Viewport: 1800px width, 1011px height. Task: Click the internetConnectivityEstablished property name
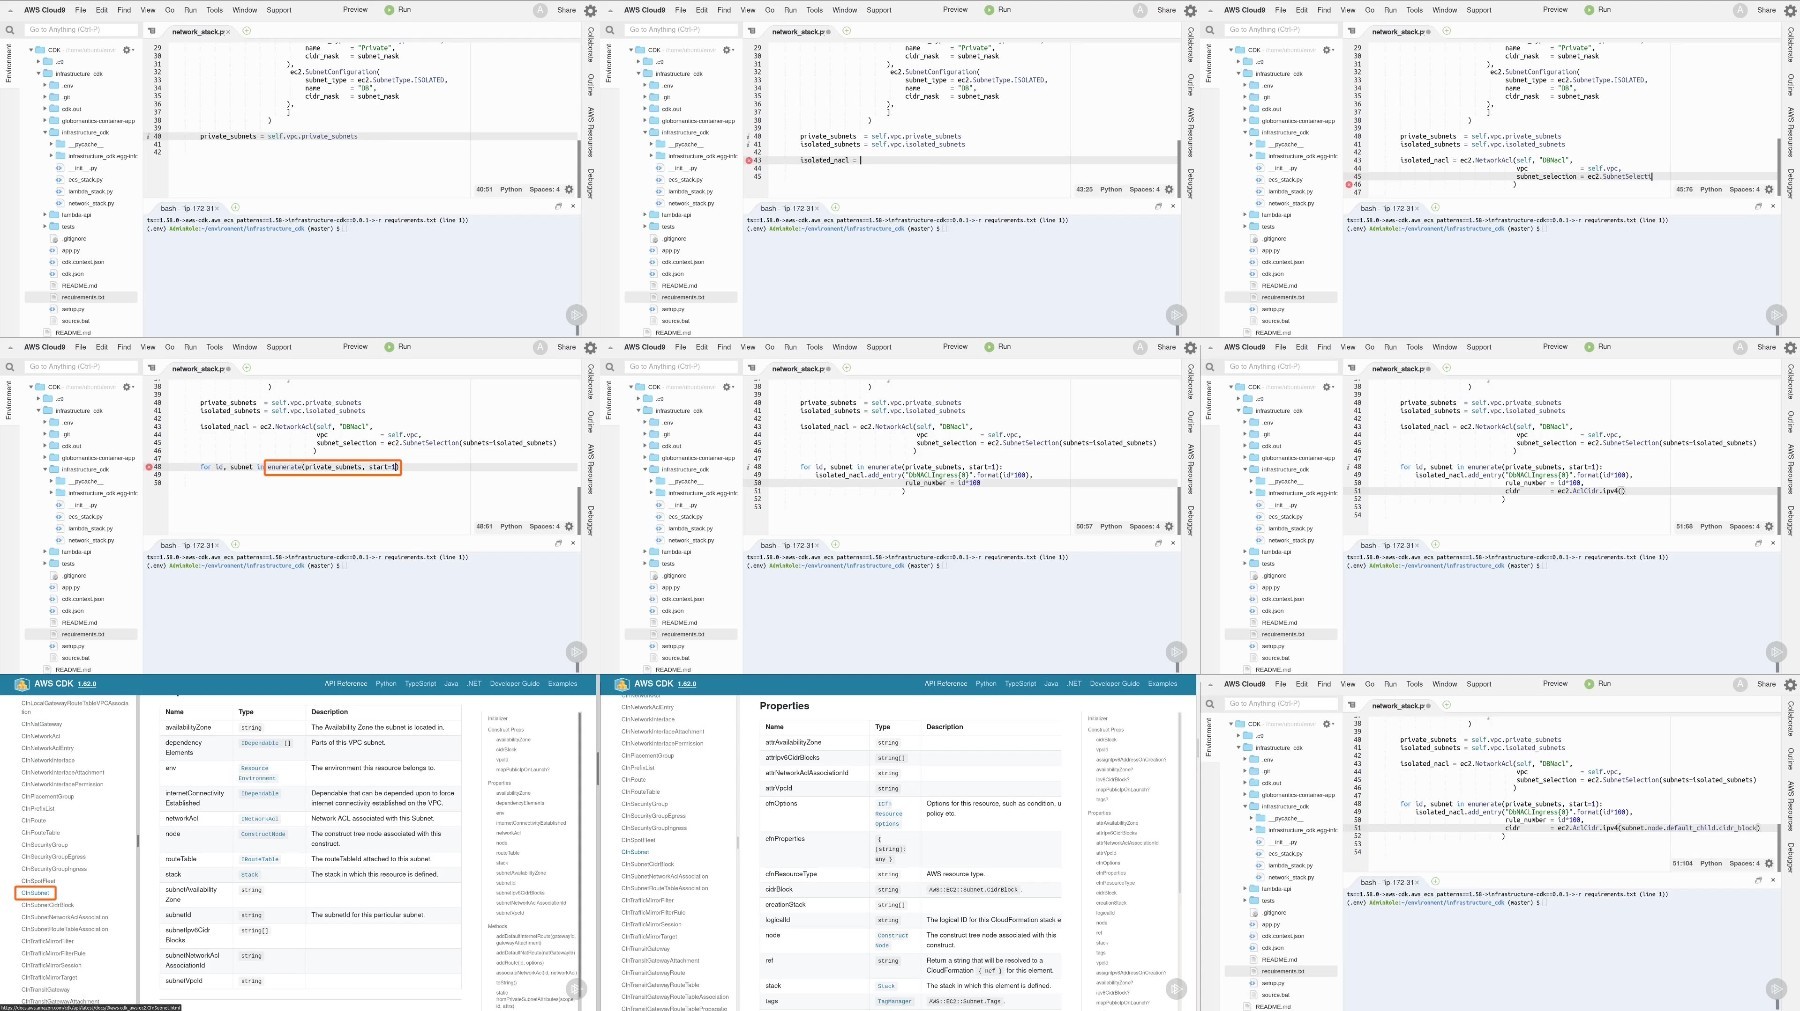click(x=194, y=797)
